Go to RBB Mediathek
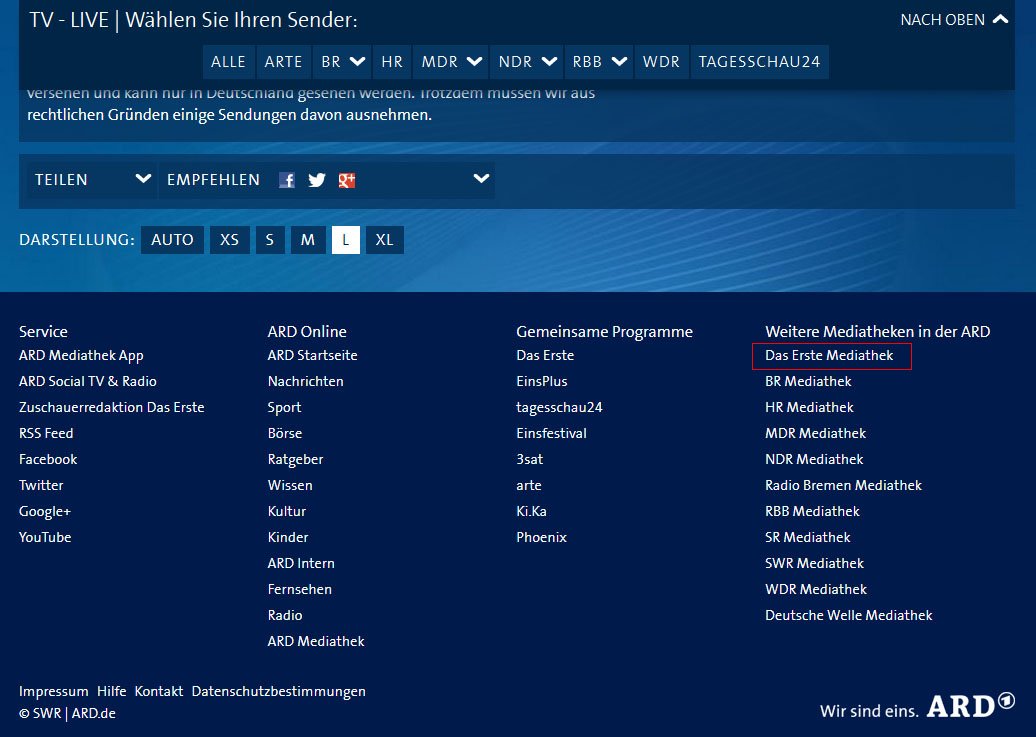 coord(812,512)
